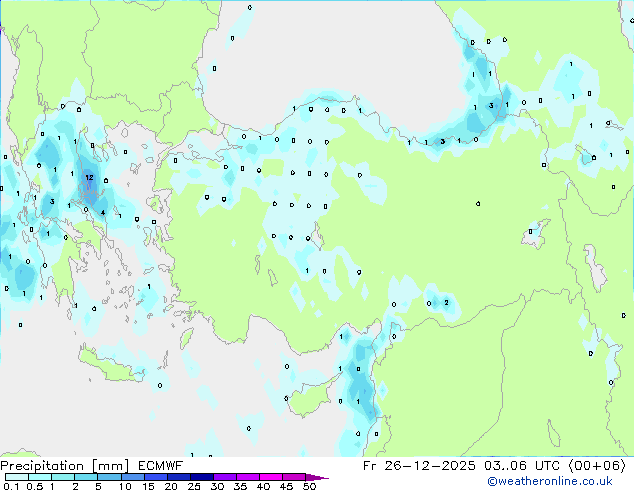Click the "ECMWF" model label
634x490 pixels.
[161, 466]
